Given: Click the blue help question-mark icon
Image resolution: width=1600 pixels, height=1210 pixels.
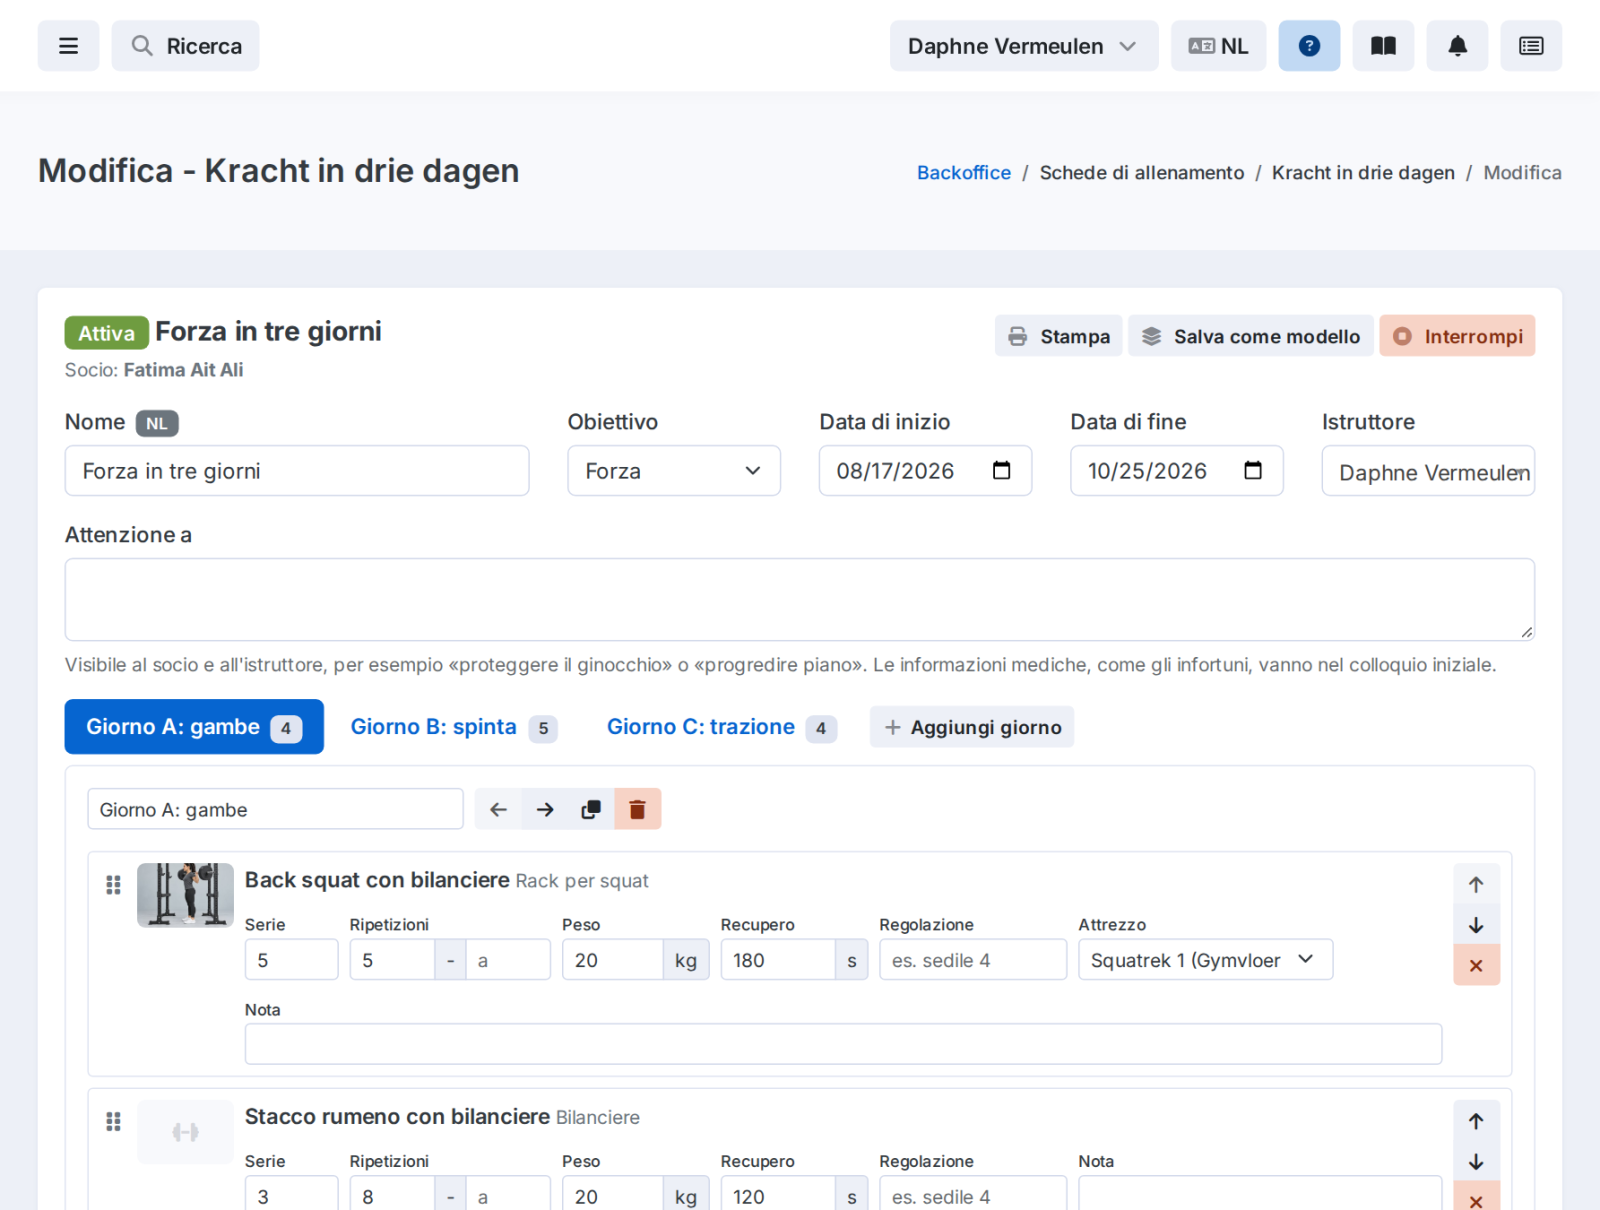Looking at the screenshot, I should click(x=1309, y=46).
